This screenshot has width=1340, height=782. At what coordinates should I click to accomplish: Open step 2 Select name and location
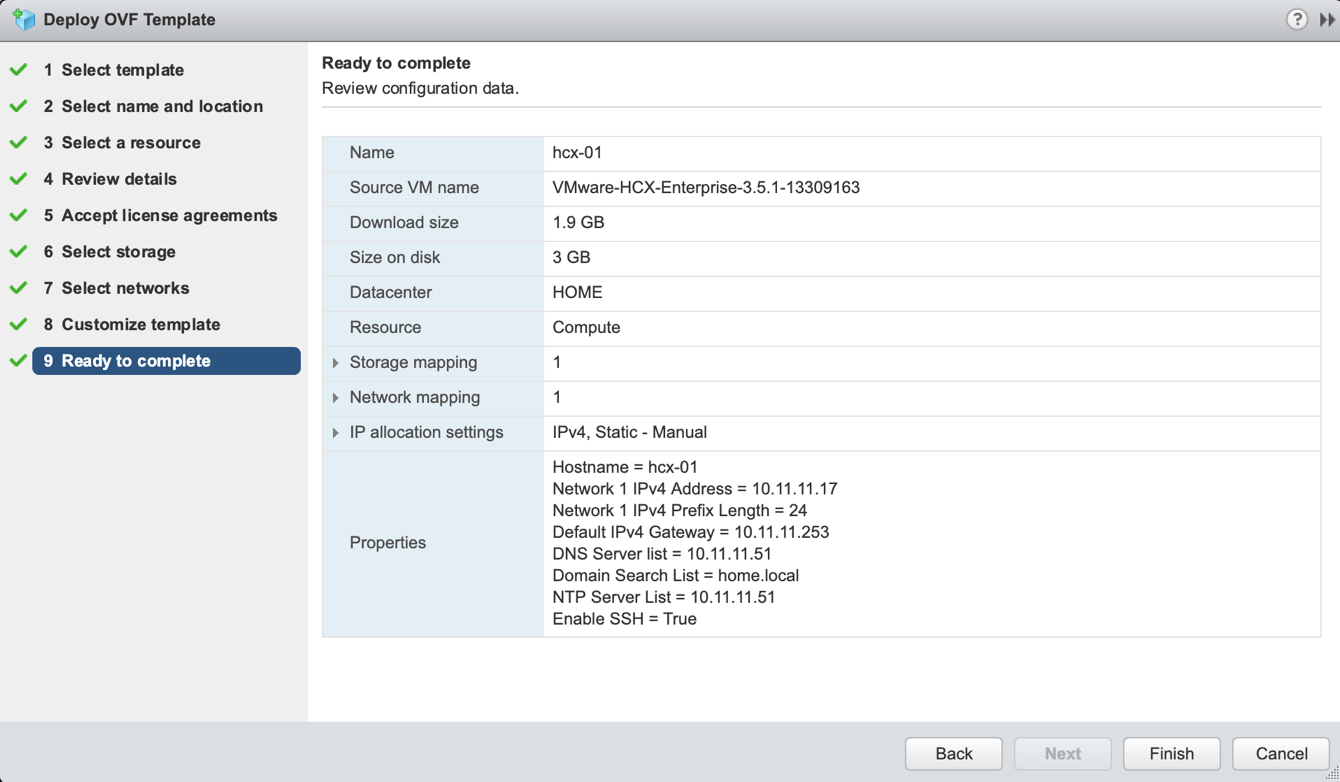point(162,106)
